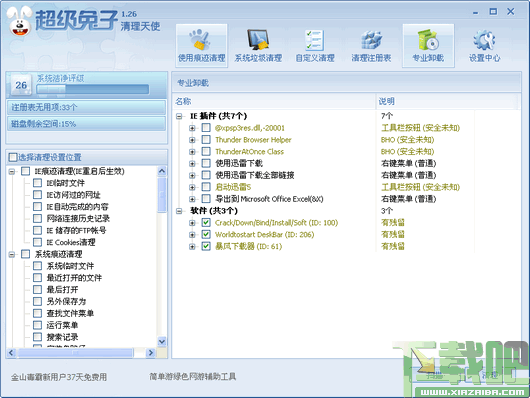Click the Super Rabbit logo icon
Viewport: 530px width, 398px height.
point(20,21)
